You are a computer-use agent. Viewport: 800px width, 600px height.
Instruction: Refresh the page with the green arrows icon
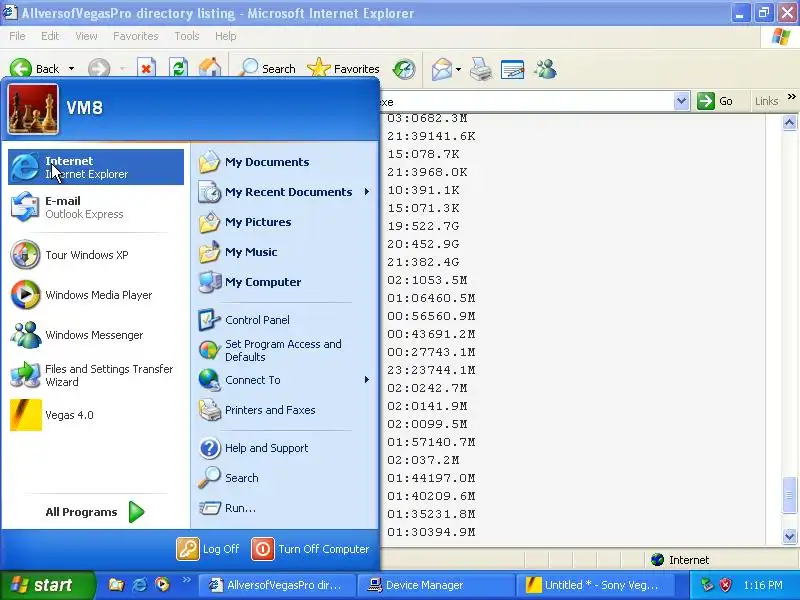click(x=179, y=68)
